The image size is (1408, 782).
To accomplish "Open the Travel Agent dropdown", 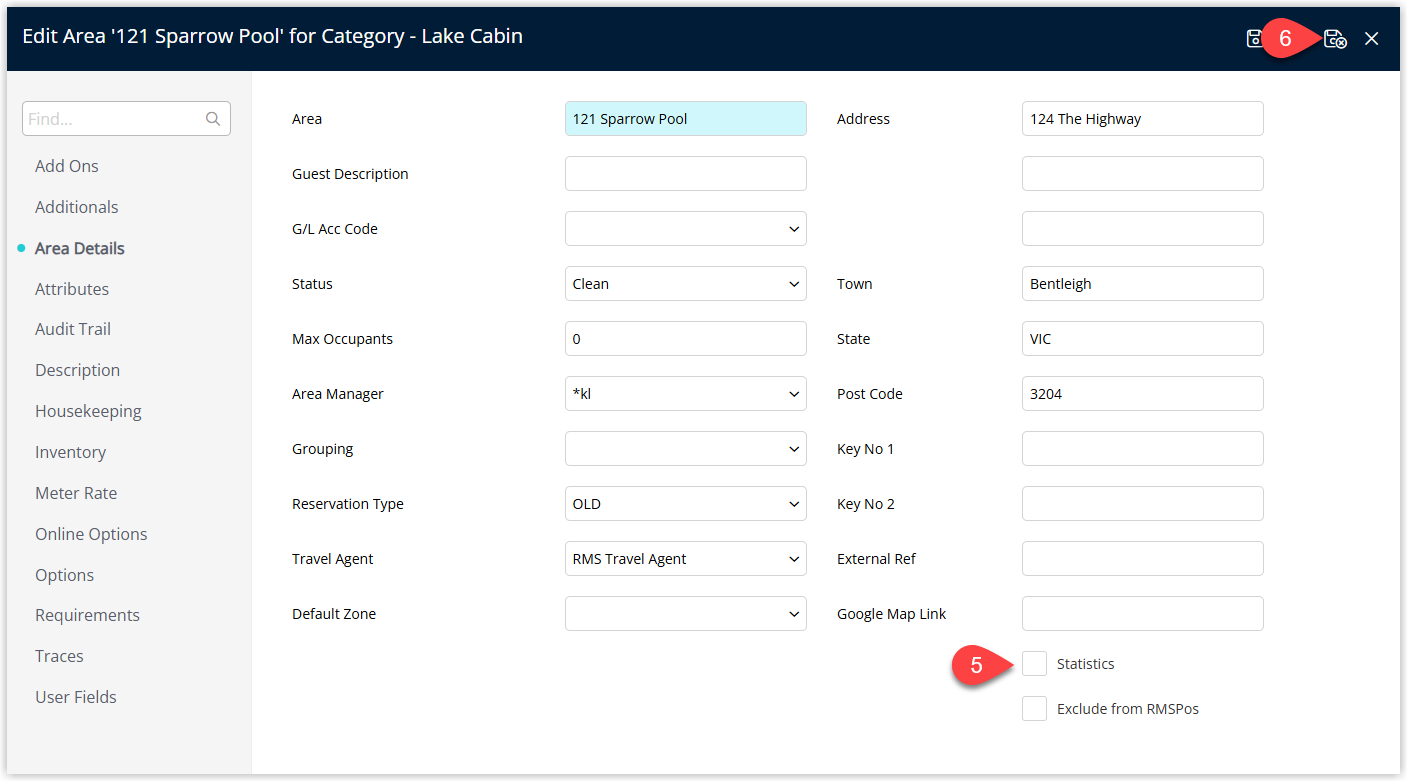I will 686,559.
